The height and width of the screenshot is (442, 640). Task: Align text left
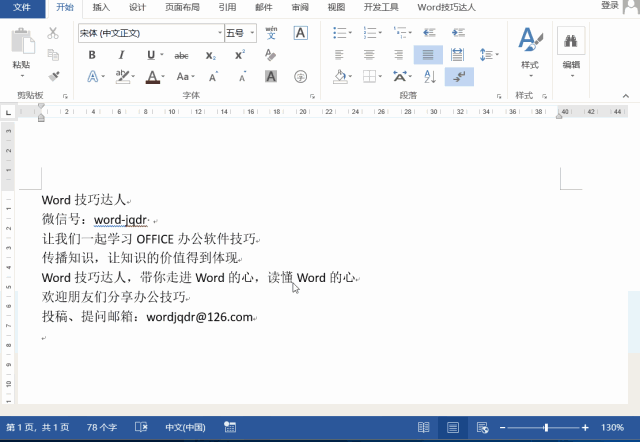339,54
